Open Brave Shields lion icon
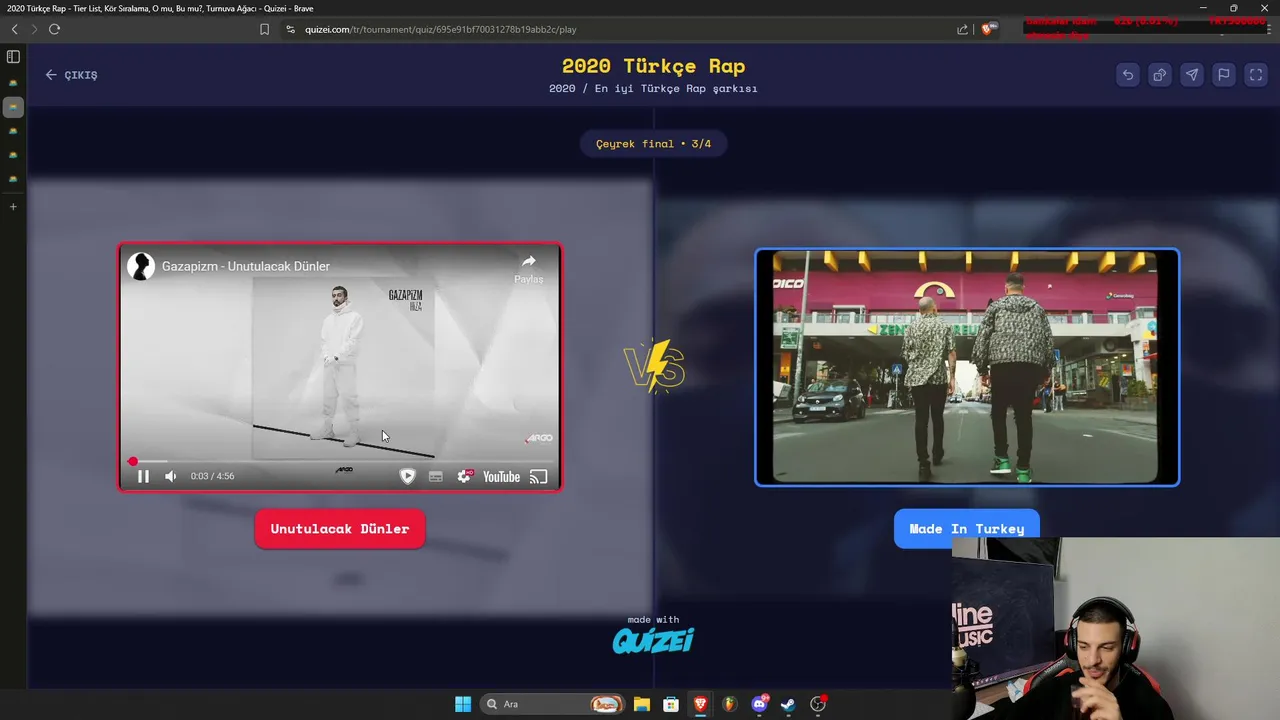1280x720 pixels. [x=988, y=29]
